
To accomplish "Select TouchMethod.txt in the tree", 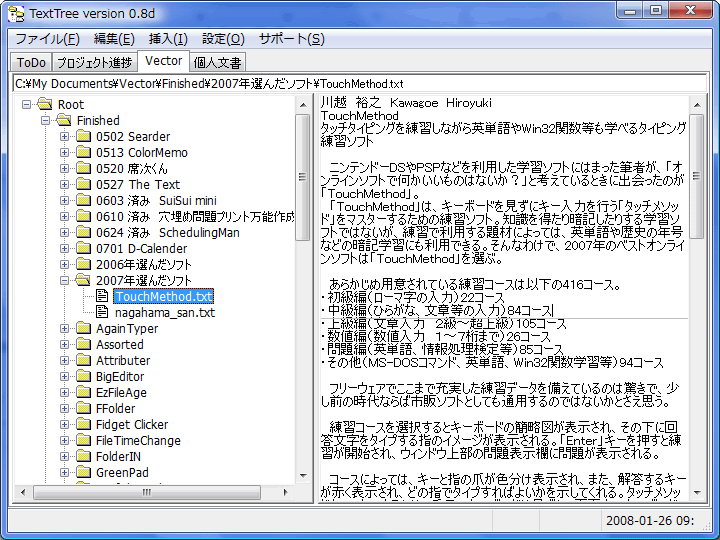I will (164, 297).
